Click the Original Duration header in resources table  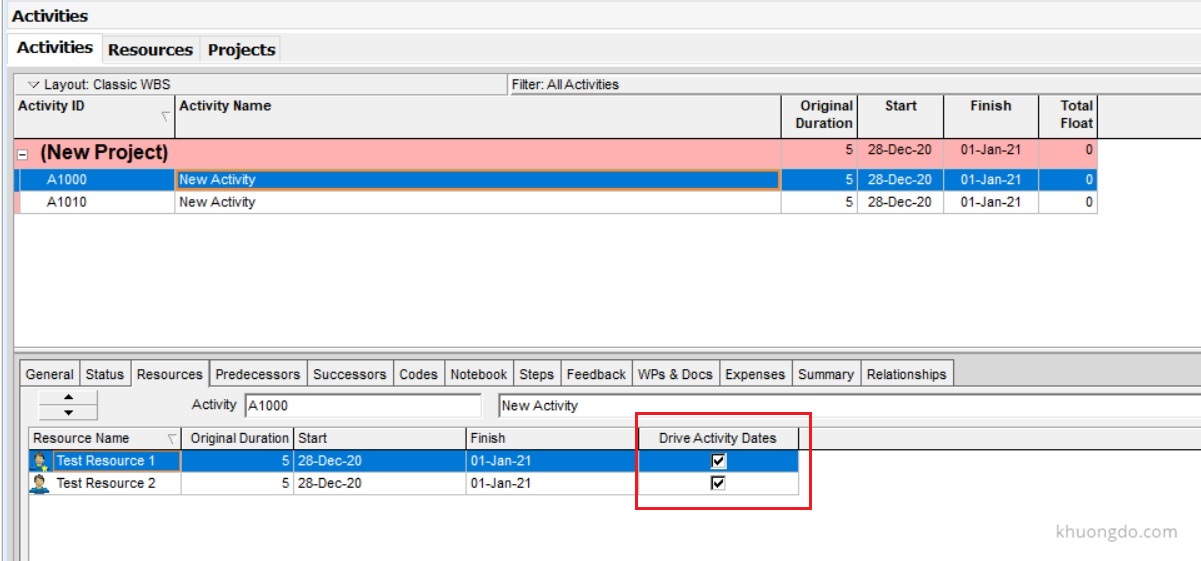[x=238, y=438]
